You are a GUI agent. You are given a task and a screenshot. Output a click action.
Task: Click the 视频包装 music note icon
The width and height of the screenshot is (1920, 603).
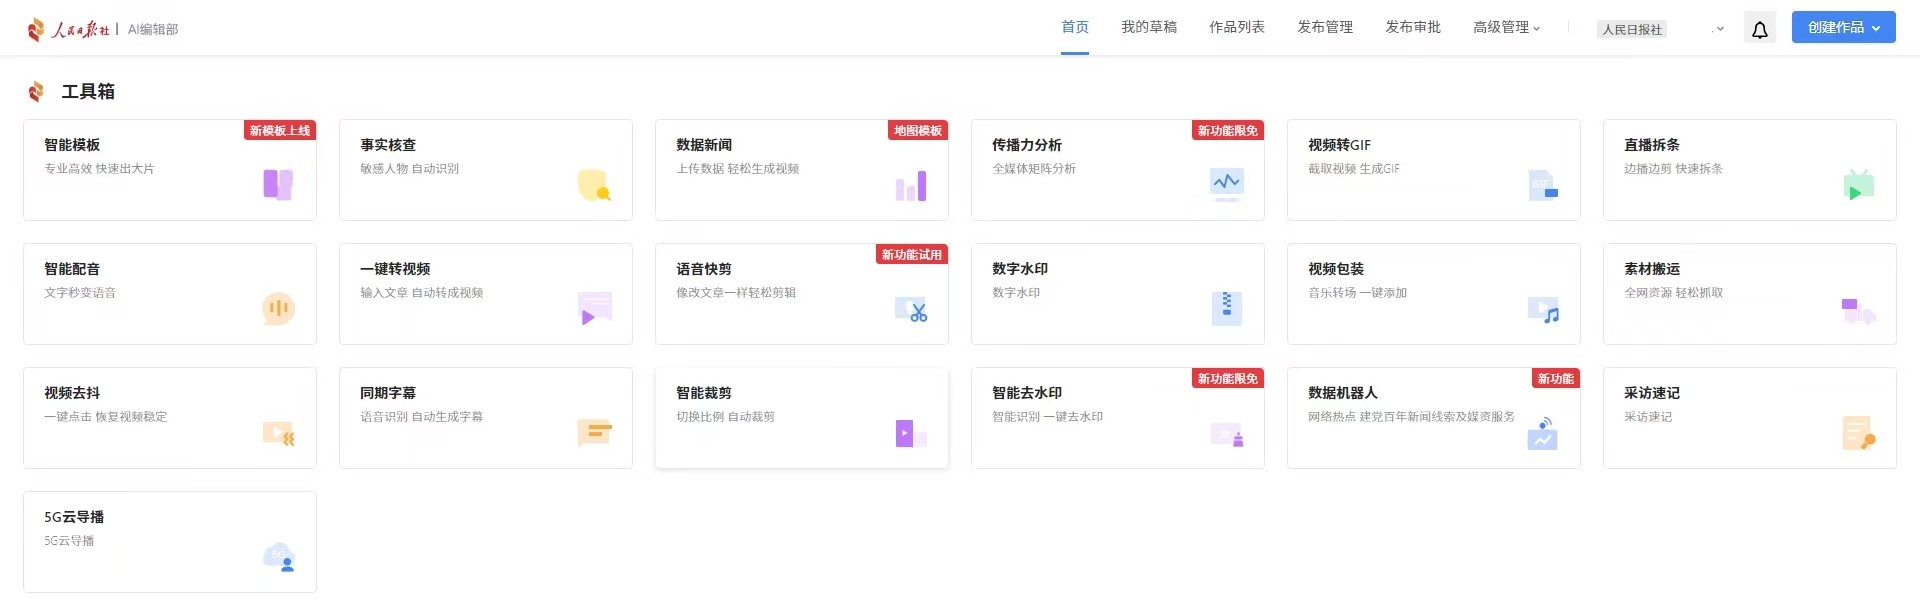click(x=1543, y=310)
